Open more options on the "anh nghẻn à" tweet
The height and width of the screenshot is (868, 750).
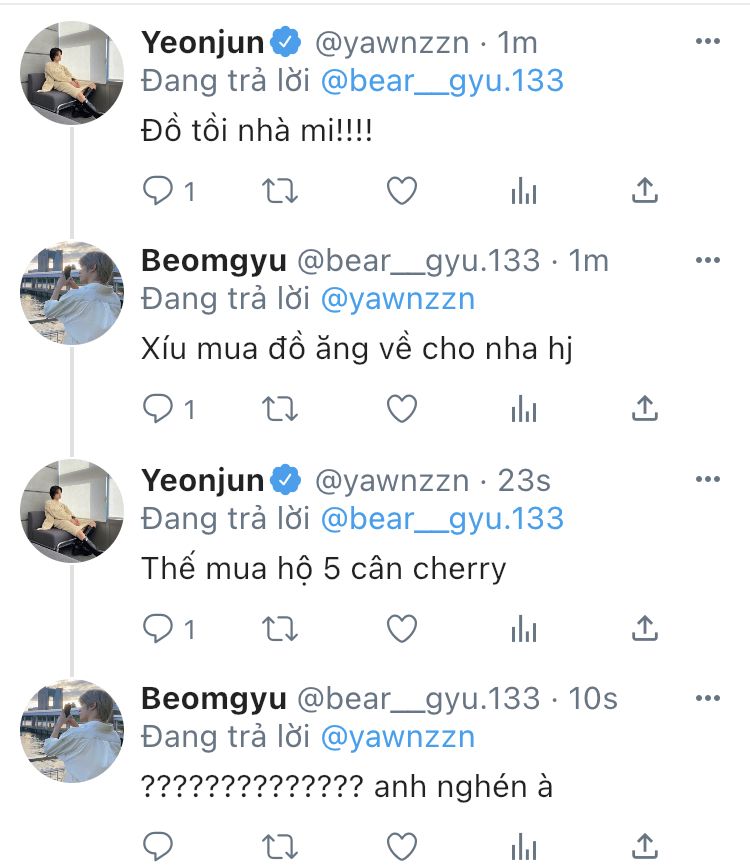point(707,697)
